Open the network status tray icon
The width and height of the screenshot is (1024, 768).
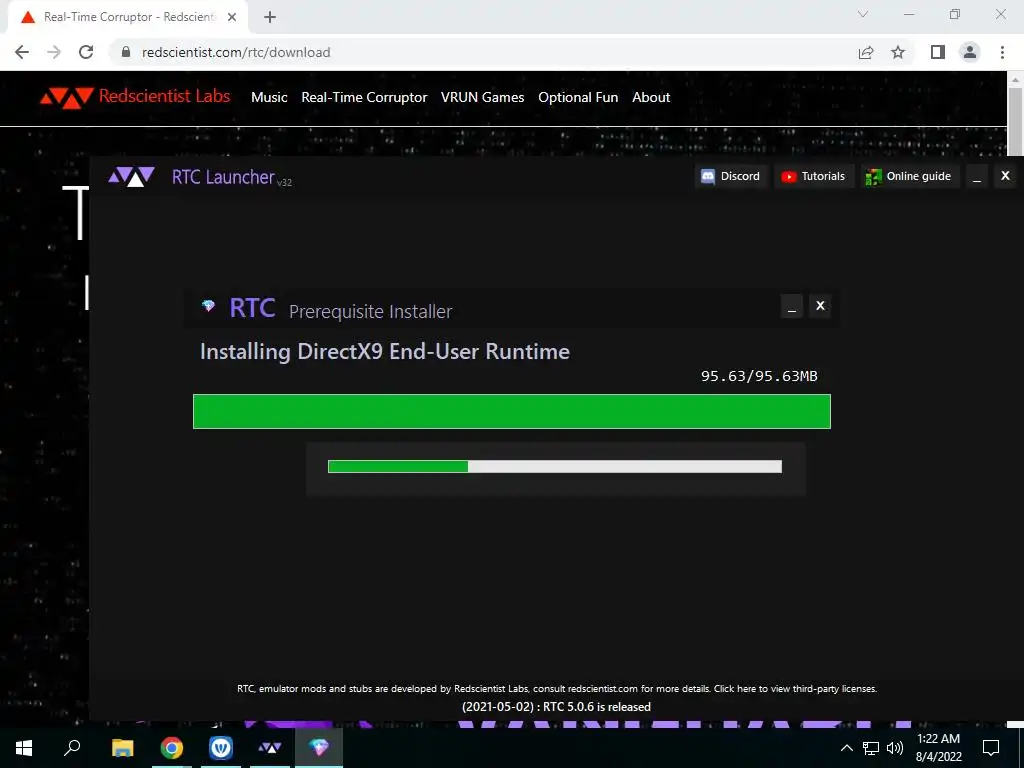(x=871, y=748)
